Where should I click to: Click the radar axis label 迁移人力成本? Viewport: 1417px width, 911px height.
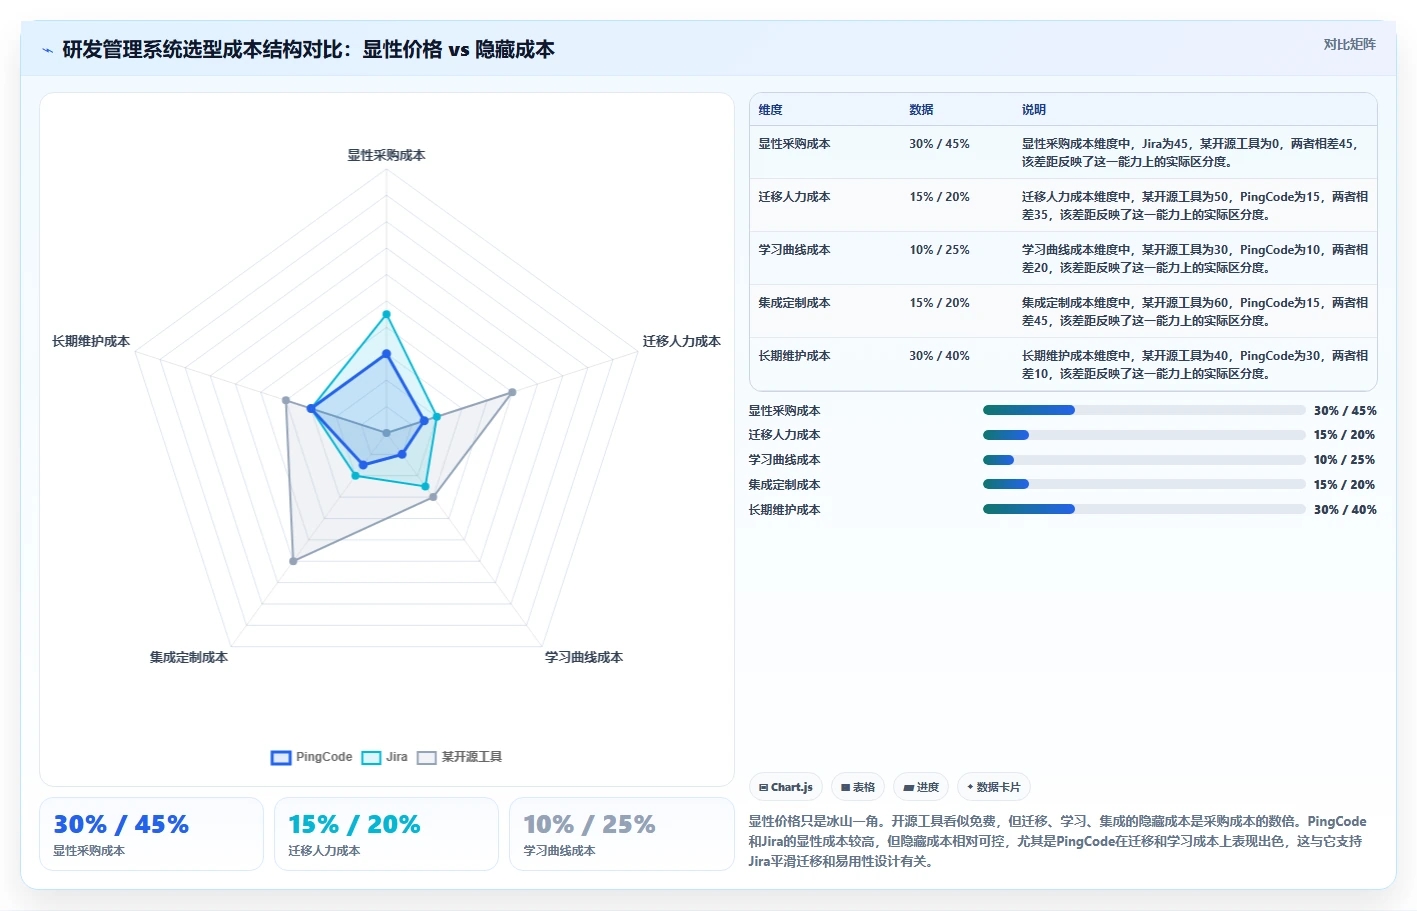point(681,342)
